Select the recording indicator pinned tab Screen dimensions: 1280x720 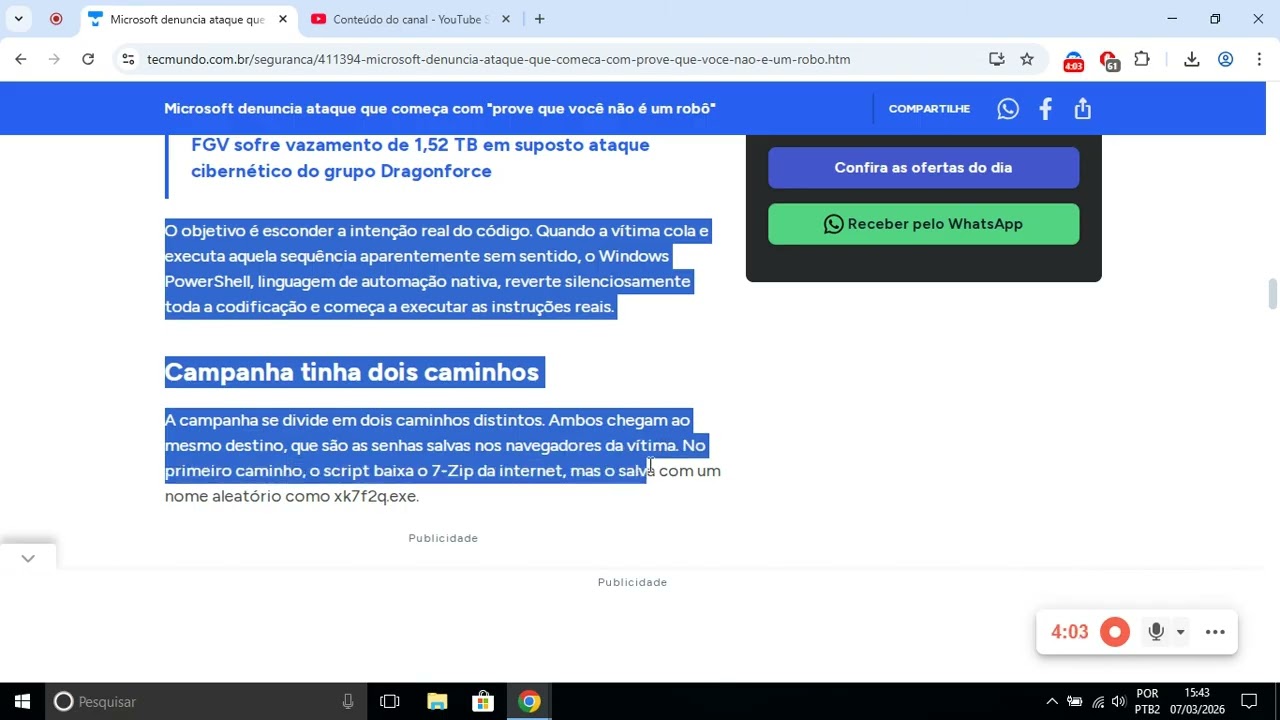pyautogui.click(x=56, y=19)
